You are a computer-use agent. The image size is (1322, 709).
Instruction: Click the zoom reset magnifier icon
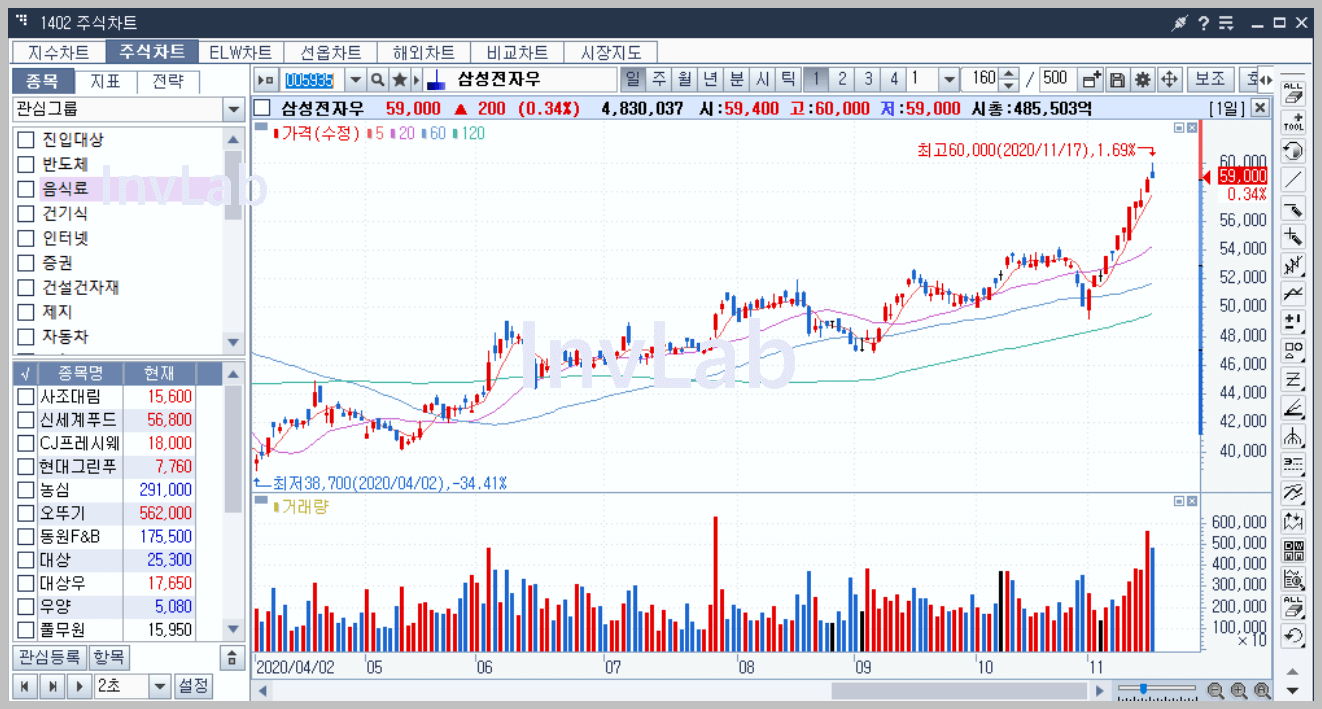[x=1262, y=690]
